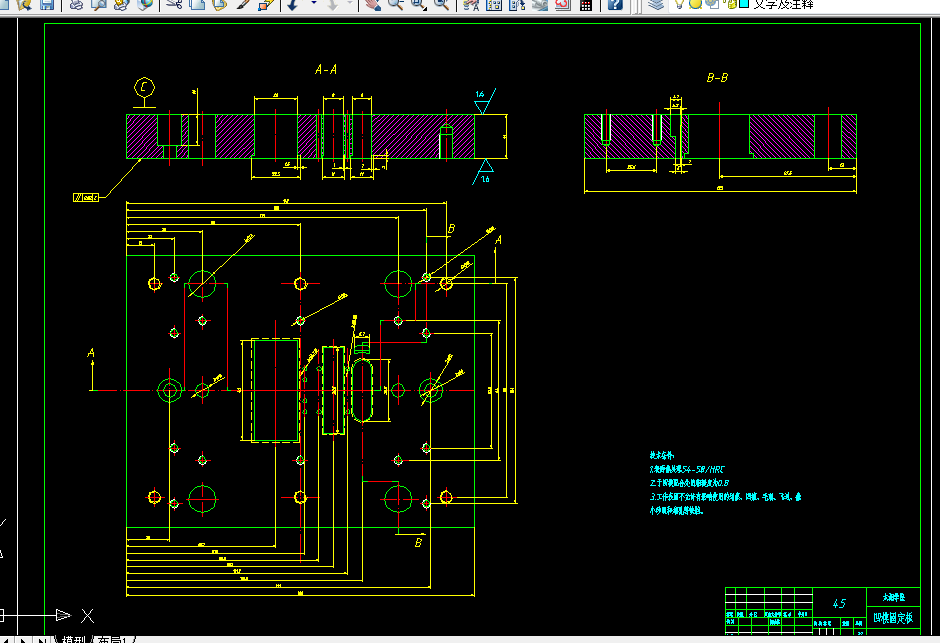Open the Help question mark icon
Viewport: 940px width, 643px height.
(x=615, y=4)
